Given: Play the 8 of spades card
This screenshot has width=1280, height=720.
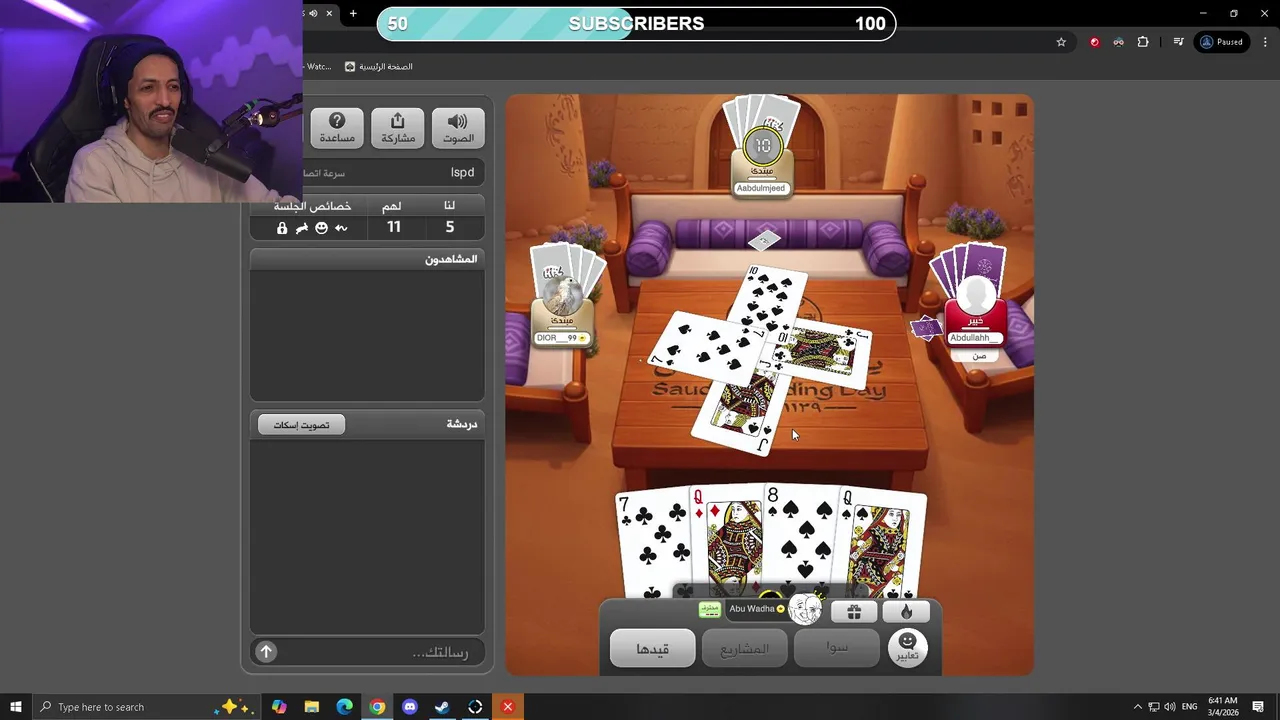Looking at the screenshot, I should 800,540.
